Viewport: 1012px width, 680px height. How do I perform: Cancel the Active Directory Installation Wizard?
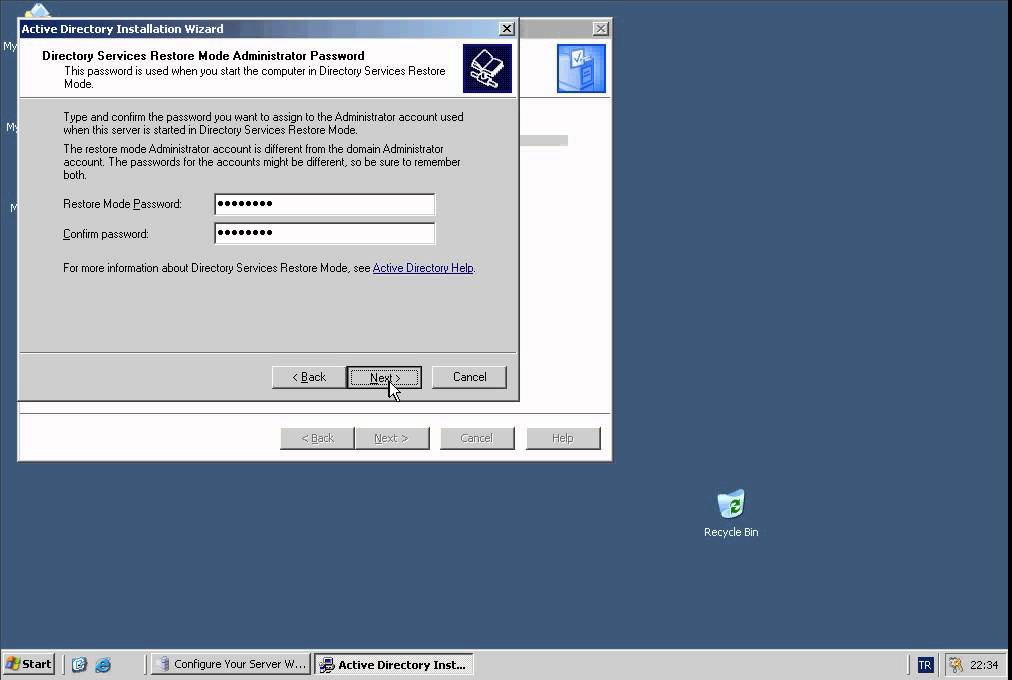click(x=469, y=377)
